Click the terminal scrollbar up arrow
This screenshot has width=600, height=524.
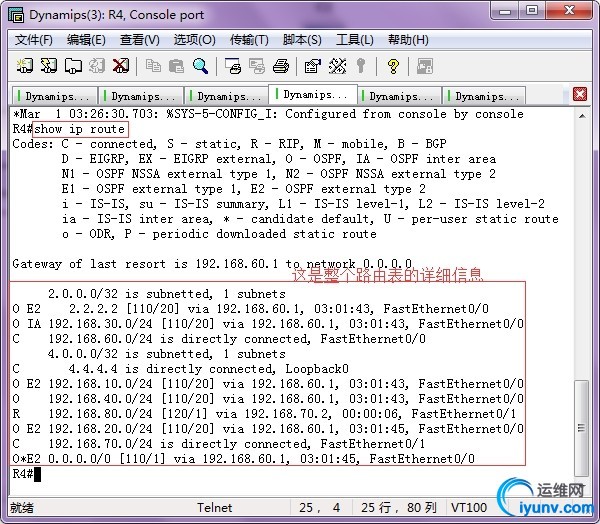point(582,116)
